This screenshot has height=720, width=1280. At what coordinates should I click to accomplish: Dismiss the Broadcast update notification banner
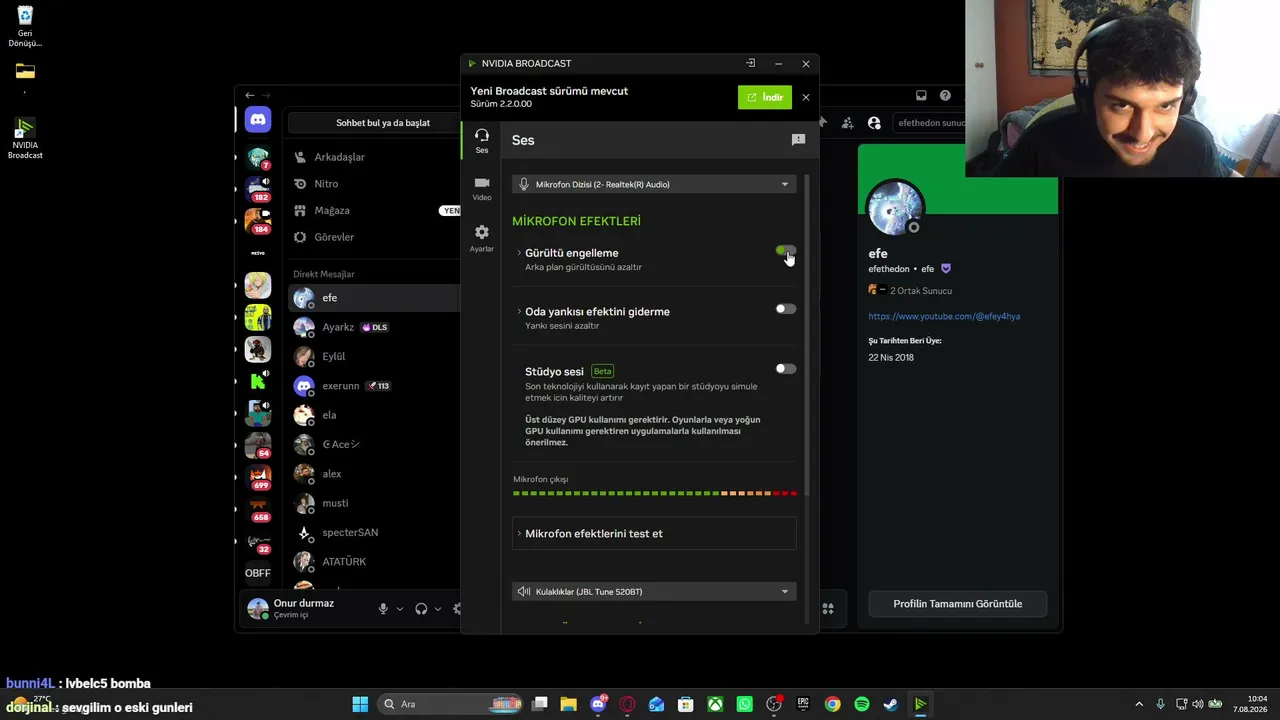coord(806,97)
